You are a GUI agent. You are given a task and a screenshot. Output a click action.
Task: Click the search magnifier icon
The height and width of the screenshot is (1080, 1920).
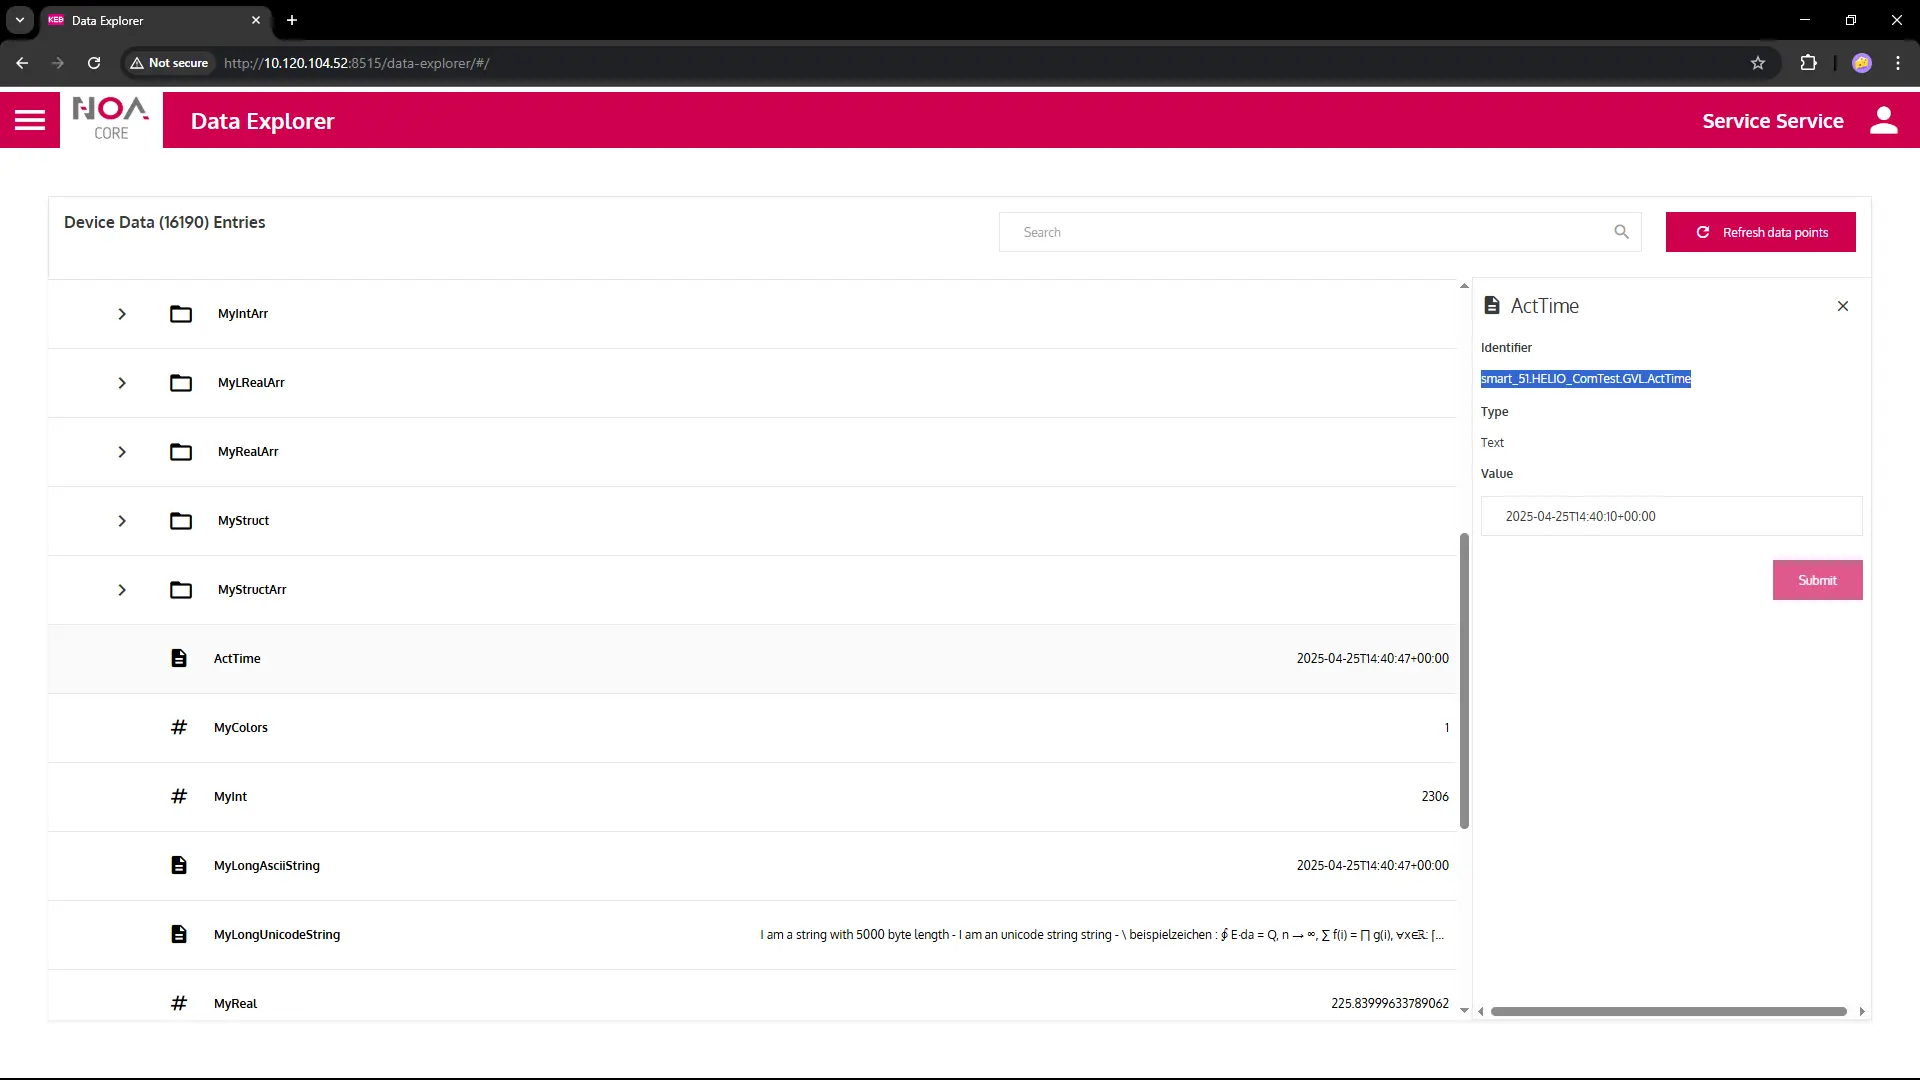click(1621, 231)
